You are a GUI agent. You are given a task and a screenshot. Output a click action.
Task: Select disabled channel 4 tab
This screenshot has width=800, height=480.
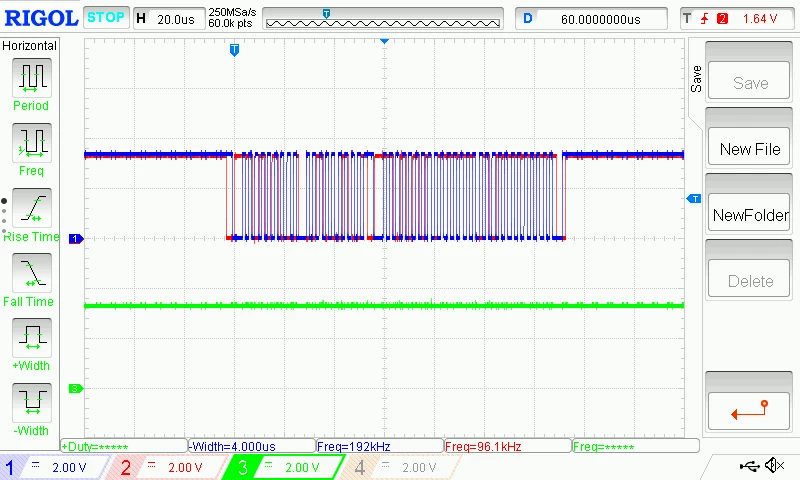[x=403, y=467]
